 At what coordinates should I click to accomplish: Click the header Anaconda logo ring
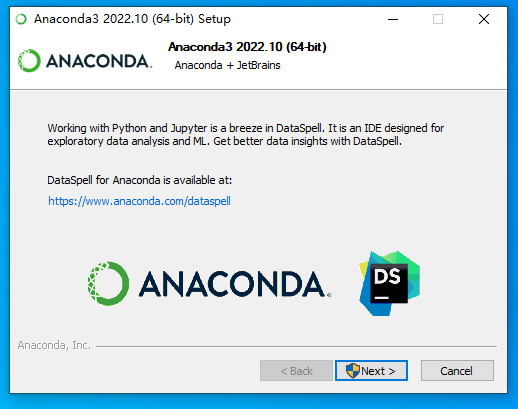(x=29, y=61)
